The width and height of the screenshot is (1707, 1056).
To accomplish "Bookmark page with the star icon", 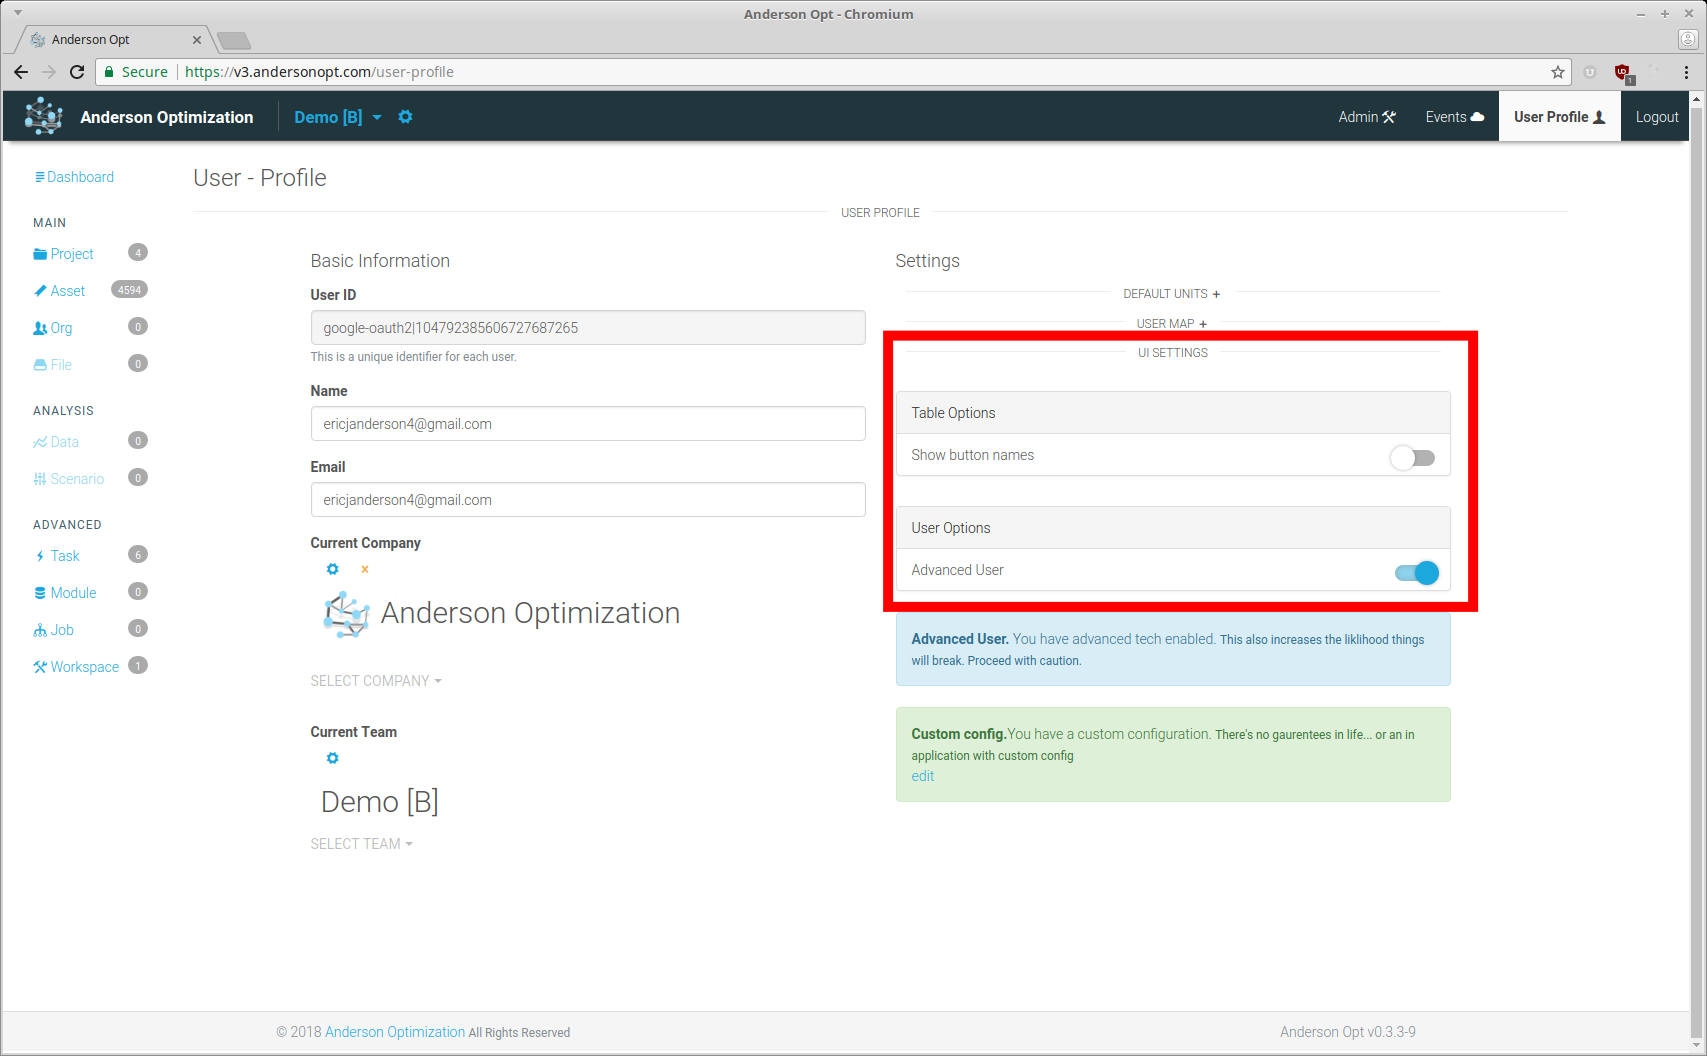I will 1557,72.
